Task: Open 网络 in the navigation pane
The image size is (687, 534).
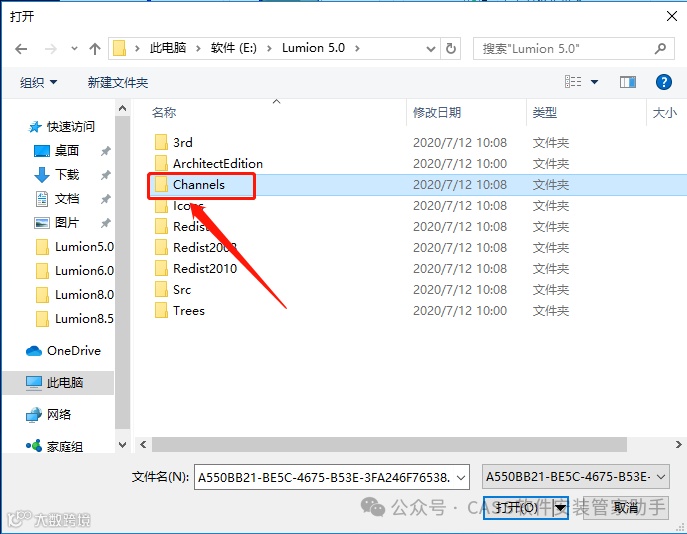Action: click(59, 414)
